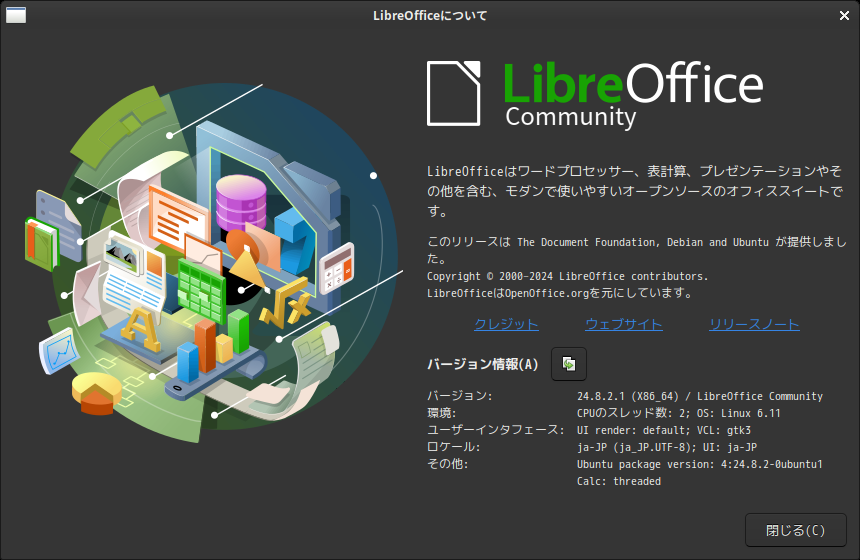The width and height of the screenshot is (860, 560).
Task: Click the バージョン: label
Action: [x=460, y=395]
